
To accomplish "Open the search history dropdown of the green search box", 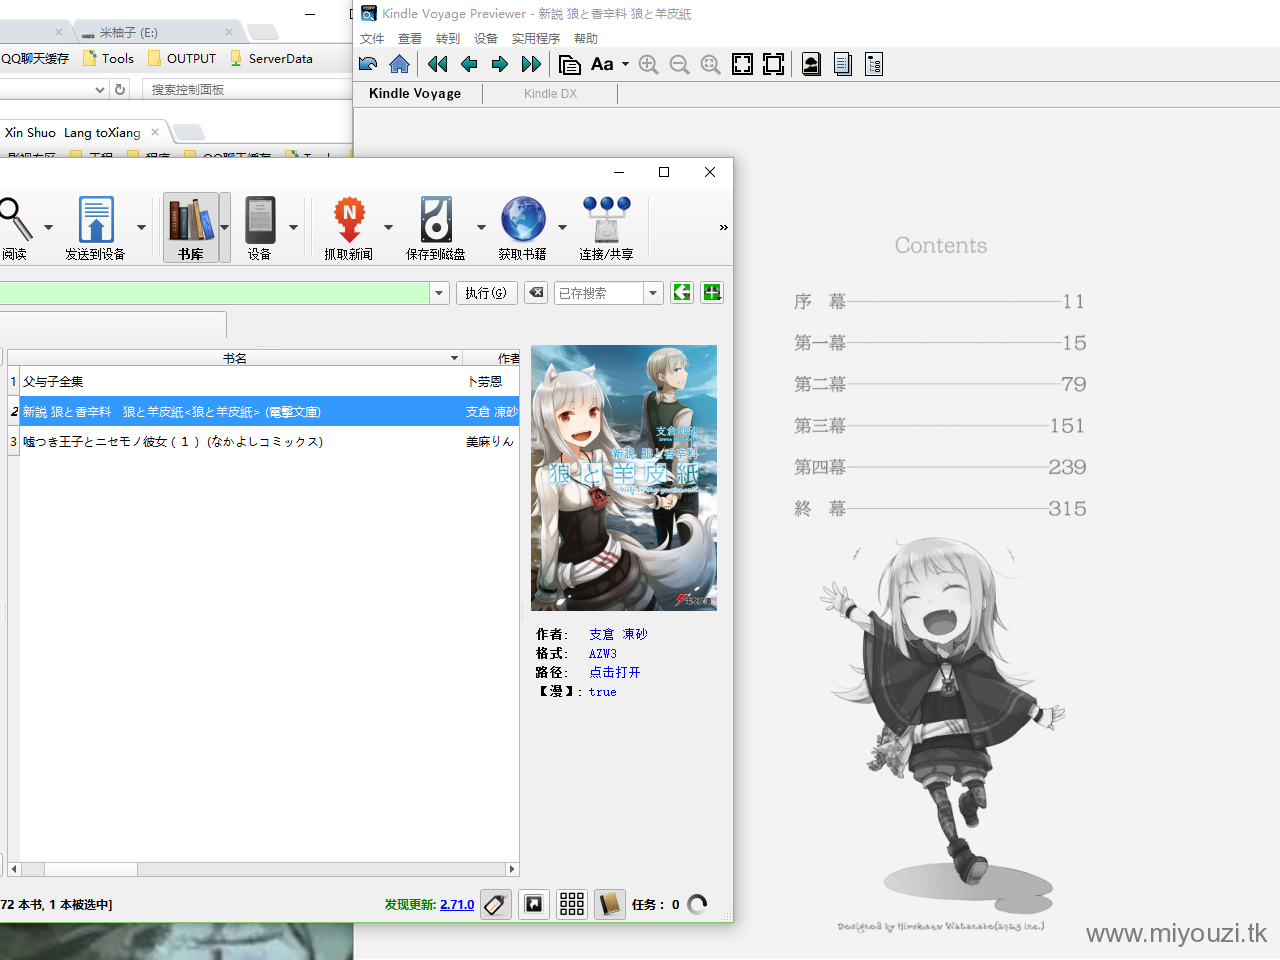I will pyautogui.click(x=439, y=293).
